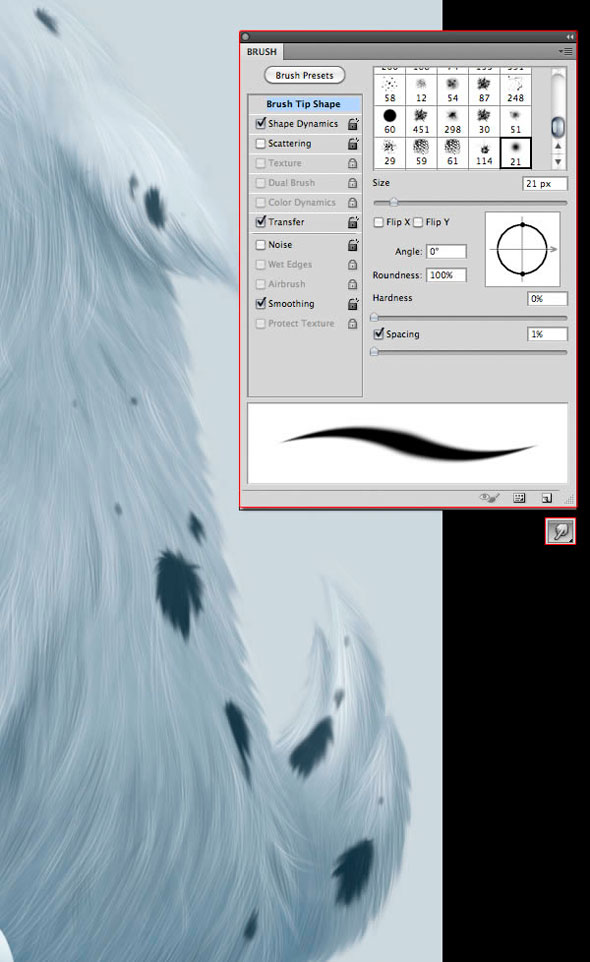The width and height of the screenshot is (590, 962).
Task: Toggle brush preview eye icon
Action: point(489,498)
